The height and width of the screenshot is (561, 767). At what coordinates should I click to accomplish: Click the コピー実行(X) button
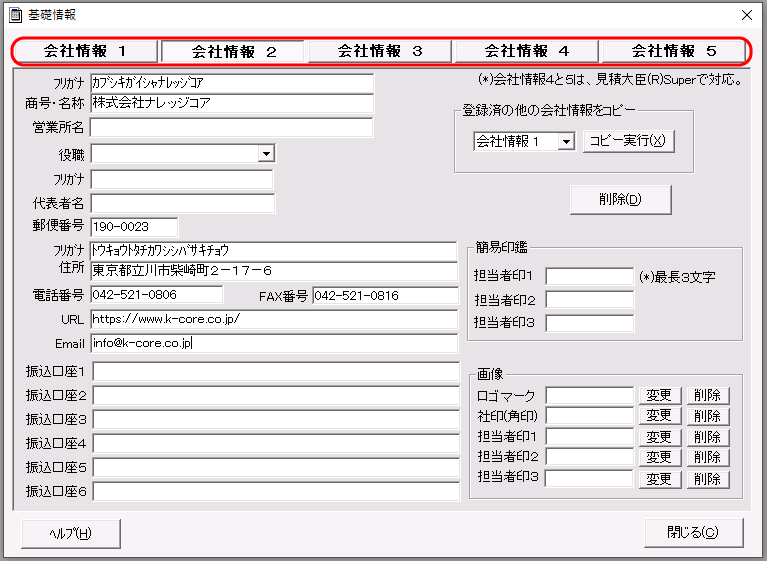point(629,141)
